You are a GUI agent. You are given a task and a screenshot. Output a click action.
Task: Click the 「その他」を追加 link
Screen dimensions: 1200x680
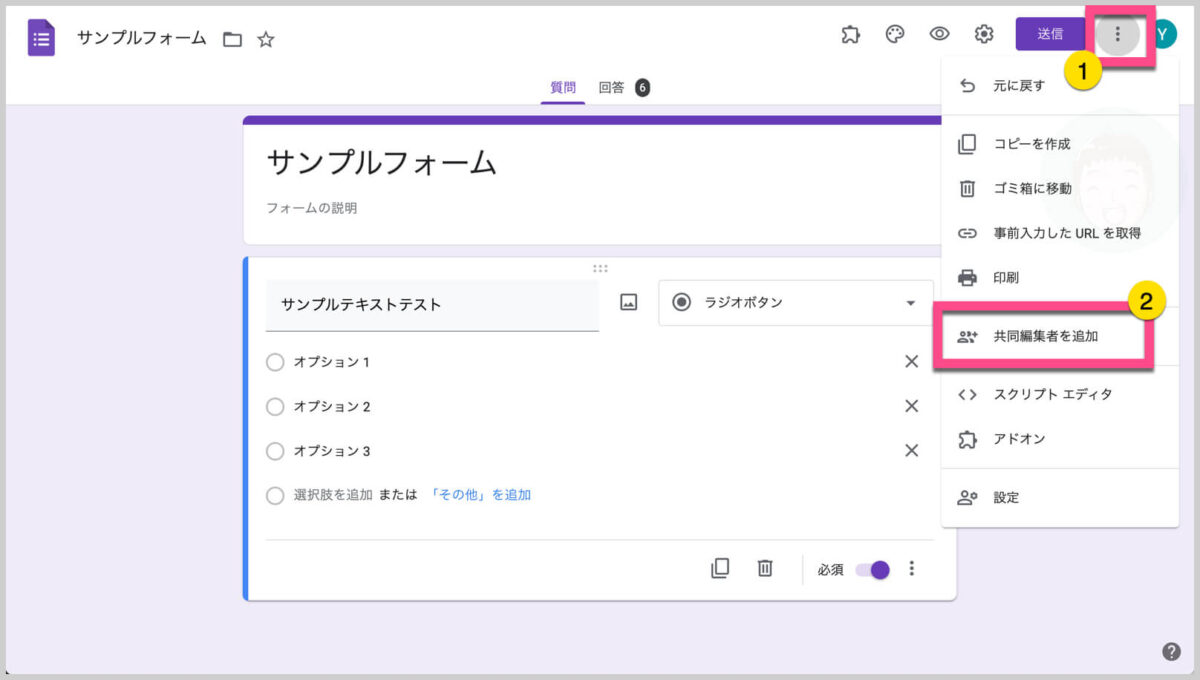pos(479,495)
